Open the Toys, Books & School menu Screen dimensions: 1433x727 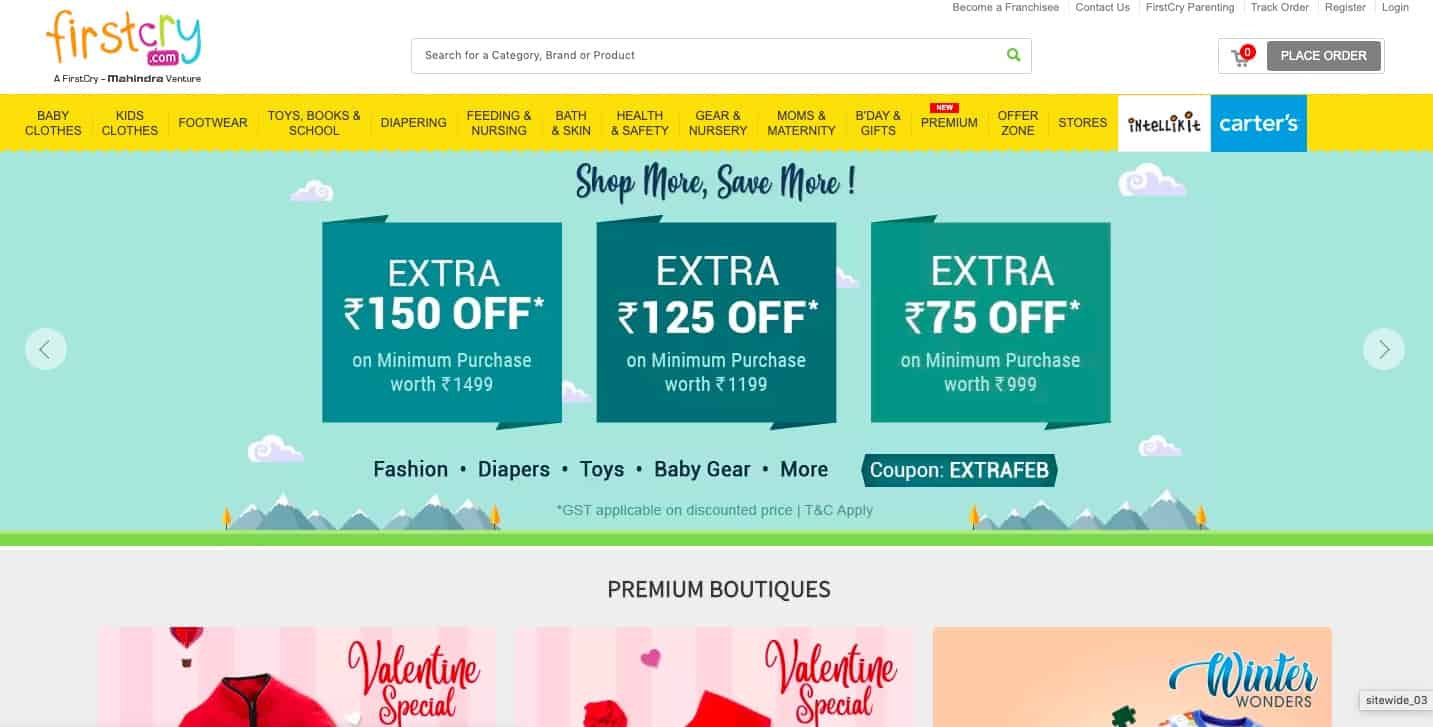314,123
